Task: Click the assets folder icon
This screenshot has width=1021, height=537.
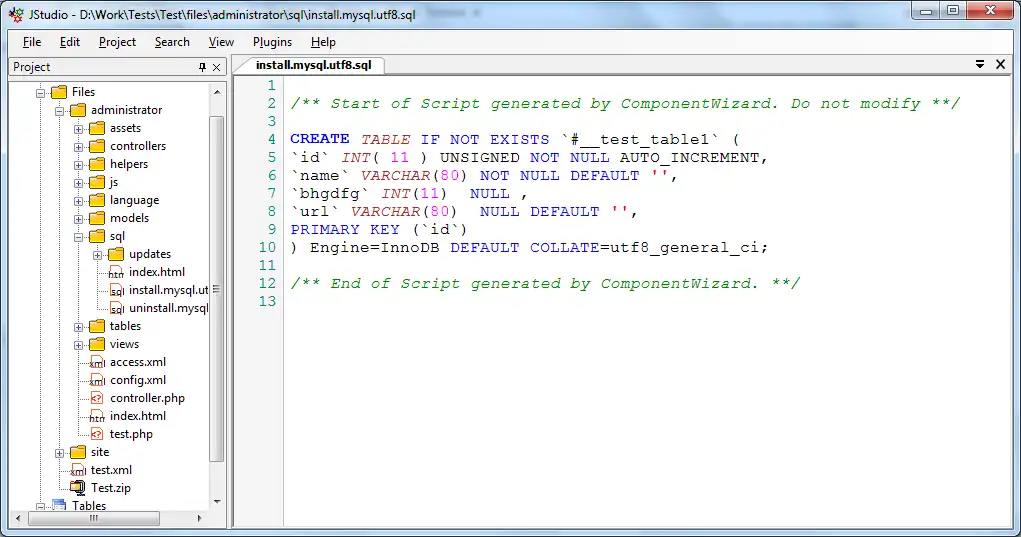Action: tap(97, 128)
